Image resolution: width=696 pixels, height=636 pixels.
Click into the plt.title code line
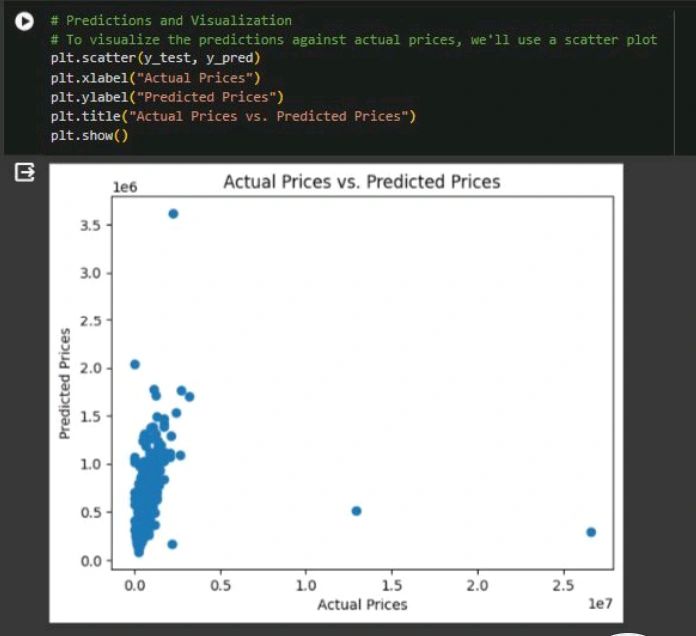tap(233, 116)
